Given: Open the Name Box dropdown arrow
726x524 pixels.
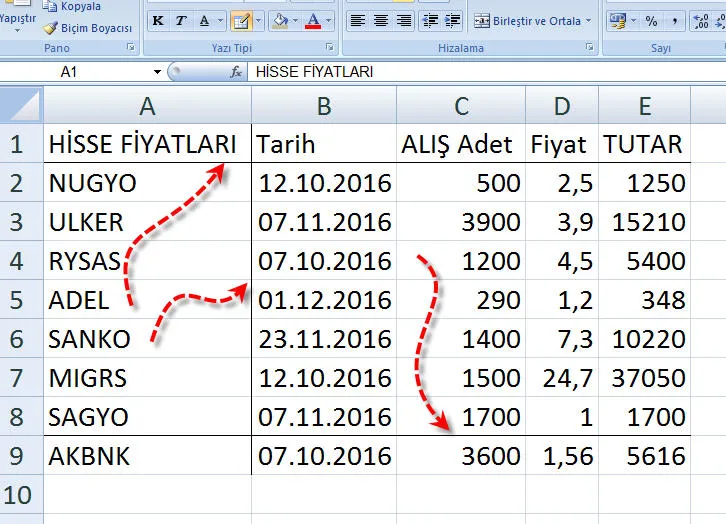Looking at the screenshot, I should 157,72.
